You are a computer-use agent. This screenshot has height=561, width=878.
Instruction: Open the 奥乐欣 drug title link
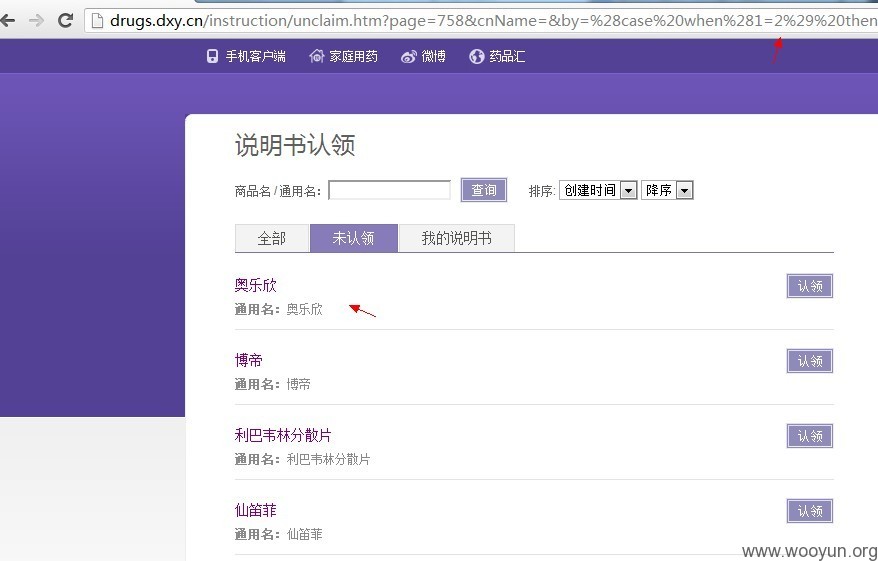256,285
